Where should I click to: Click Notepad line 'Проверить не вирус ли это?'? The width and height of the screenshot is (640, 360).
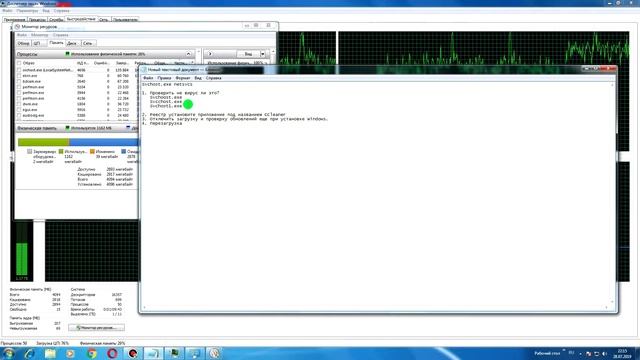184,93
